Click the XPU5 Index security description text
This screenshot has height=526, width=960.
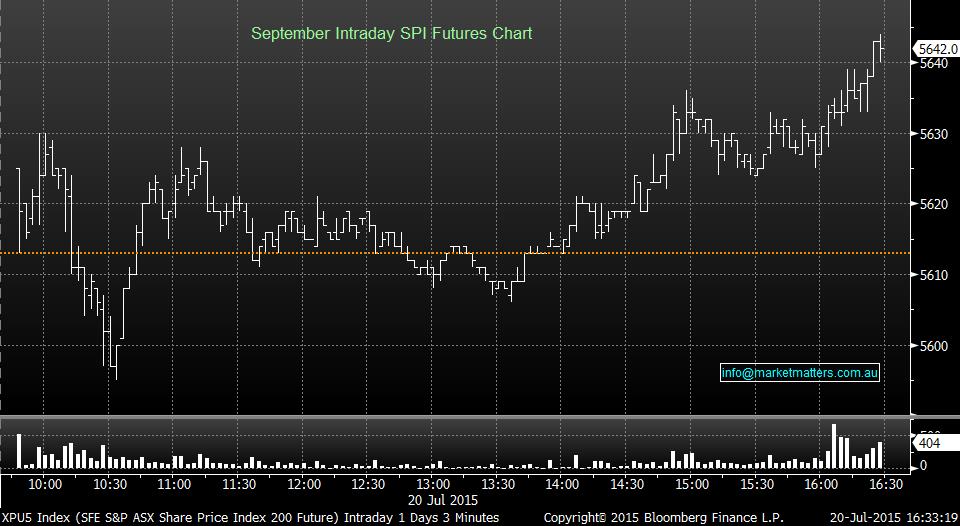250,517
